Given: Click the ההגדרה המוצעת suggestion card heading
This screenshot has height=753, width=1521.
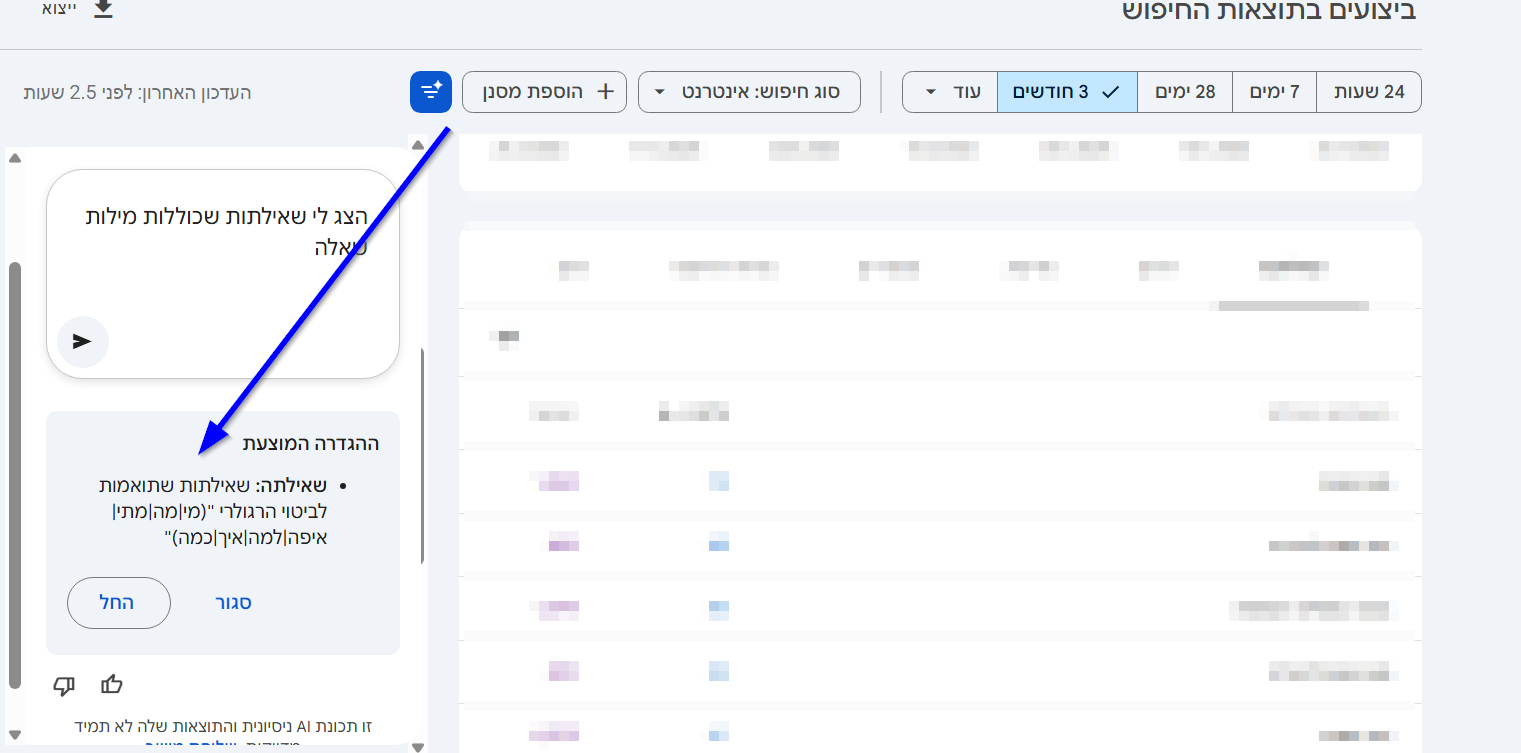Looking at the screenshot, I should click(x=311, y=443).
